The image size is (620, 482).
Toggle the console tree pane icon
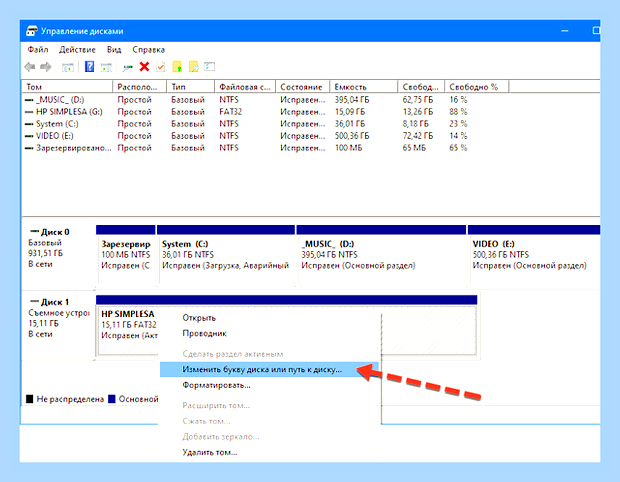[68, 67]
